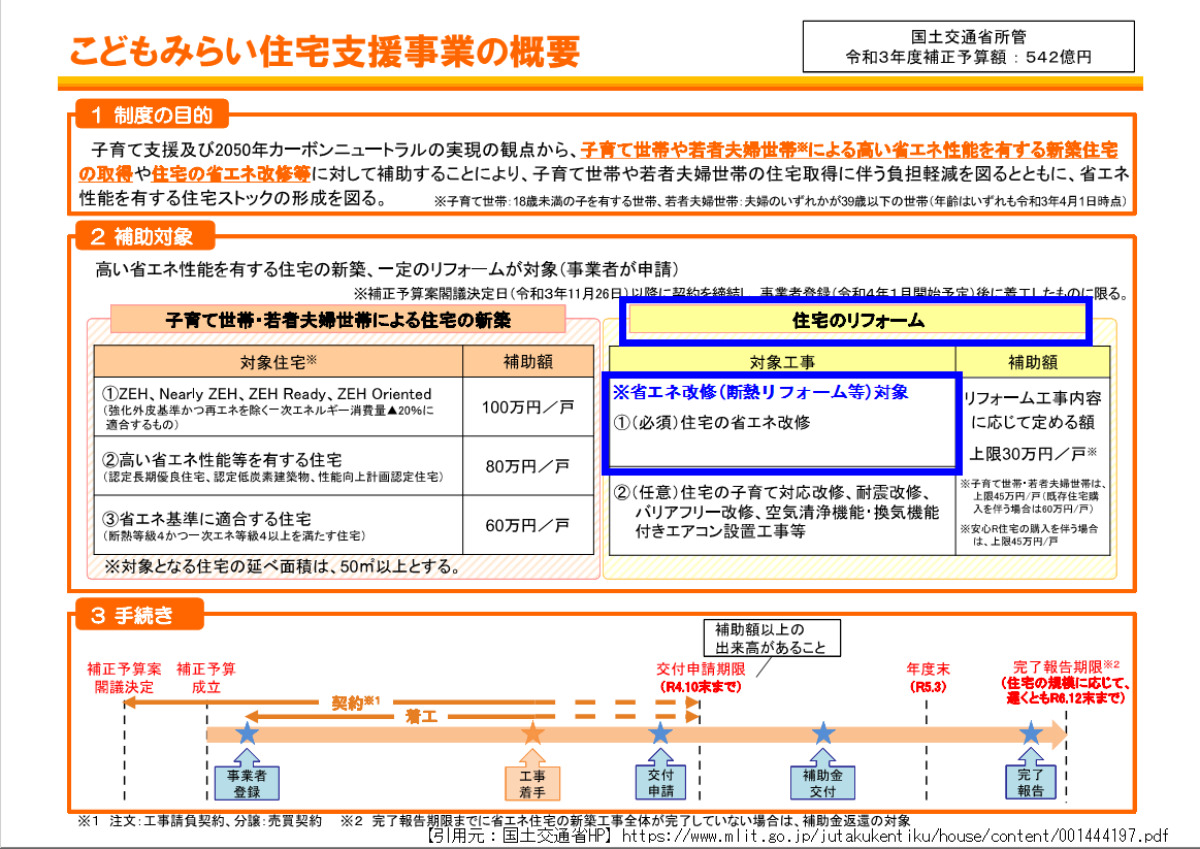This screenshot has width=1200, height=849.
Task: Click the 認定長期優良住宅 sub-note
Action: pyautogui.click(x=273, y=477)
